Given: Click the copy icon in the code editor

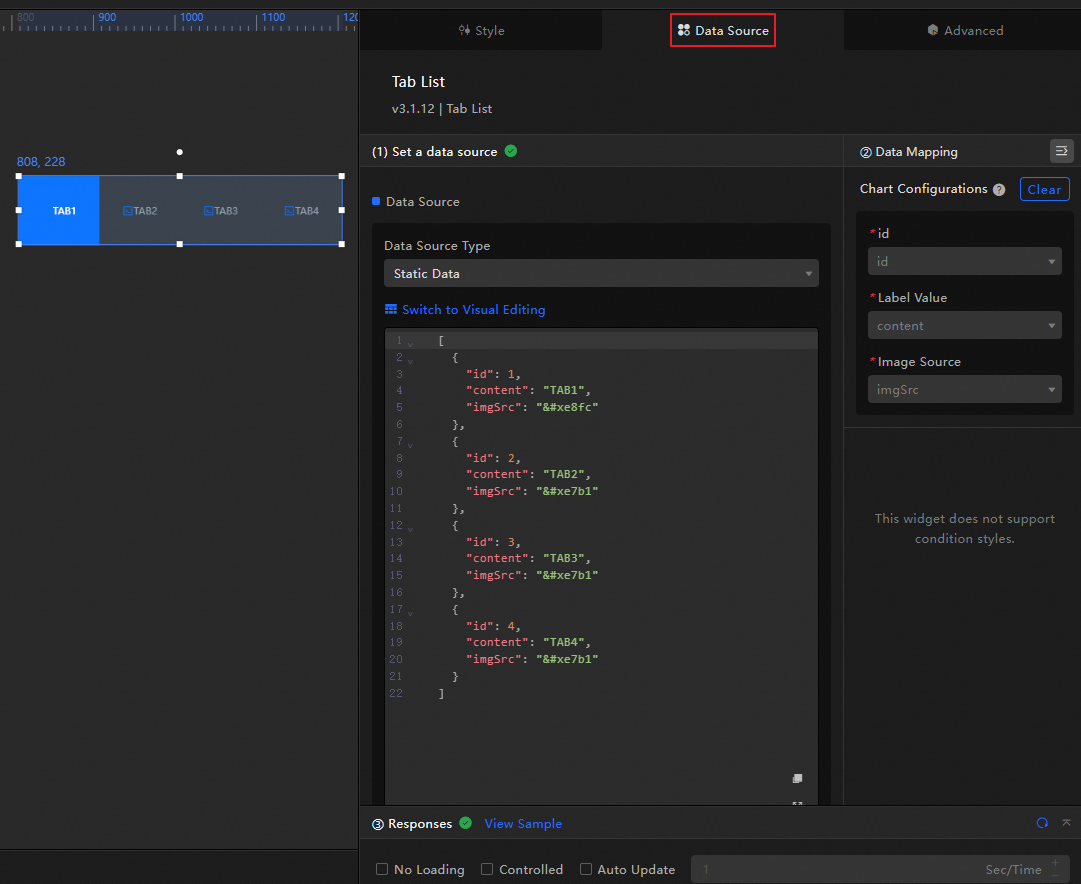Looking at the screenshot, I should (x=797, y=778).
